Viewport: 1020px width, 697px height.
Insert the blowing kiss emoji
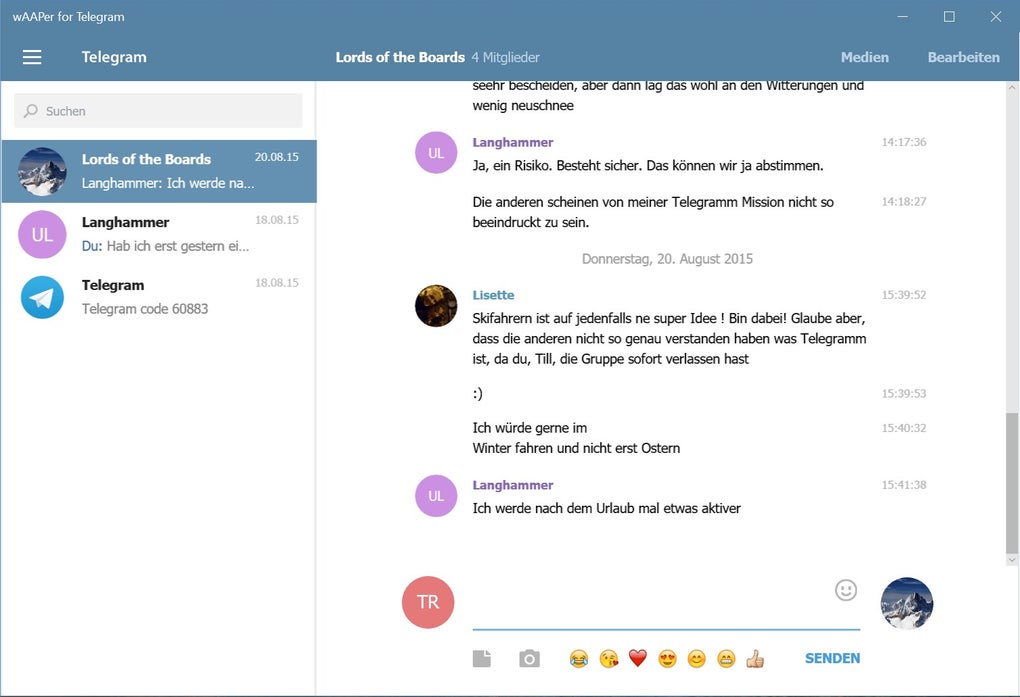click(x=609, y=659)
